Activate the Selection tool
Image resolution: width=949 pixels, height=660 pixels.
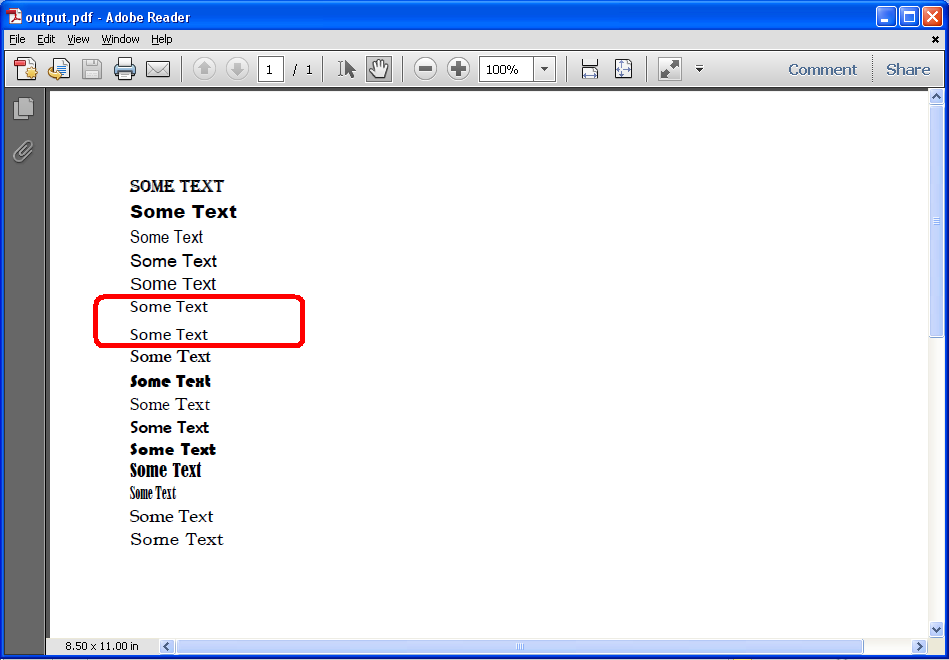click(x=345, y=69)
